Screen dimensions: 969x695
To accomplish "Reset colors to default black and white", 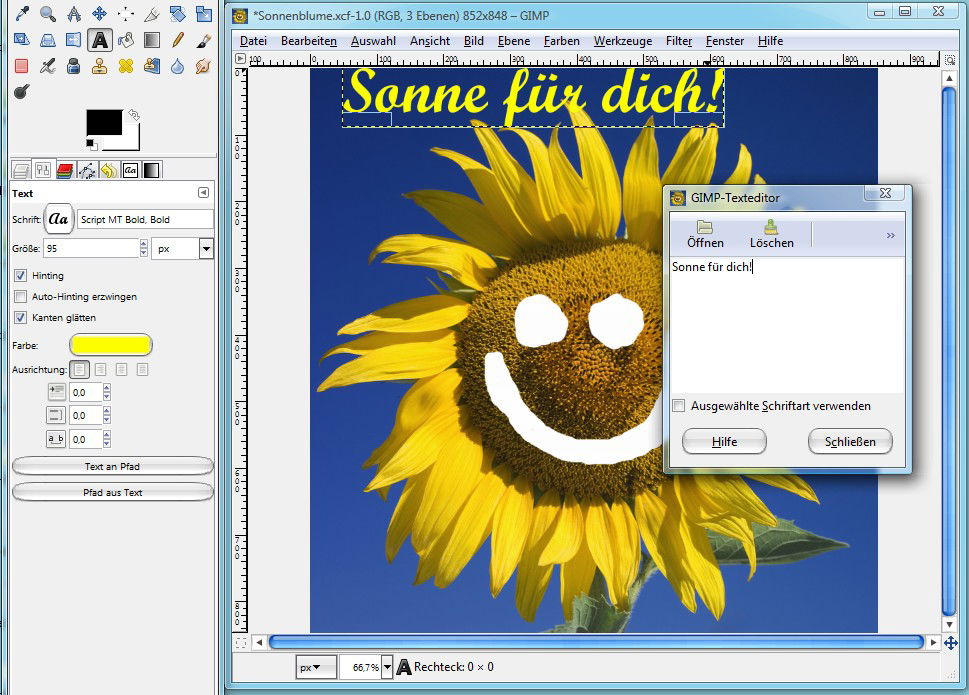I will (x=91, y=144).
